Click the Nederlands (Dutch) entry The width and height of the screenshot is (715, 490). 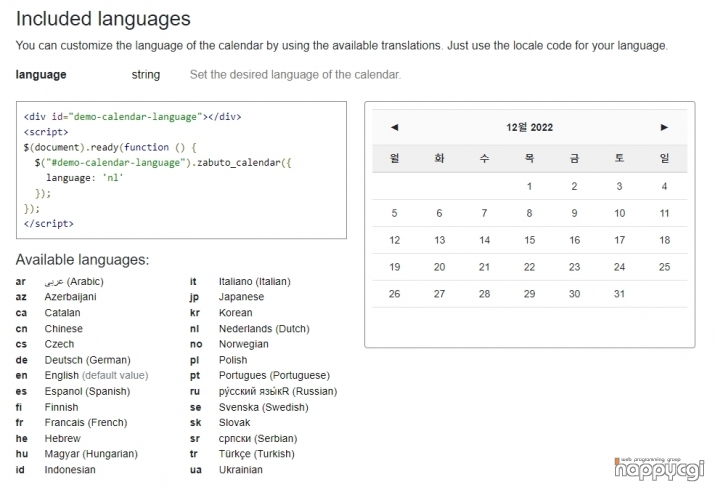click(264, 329)
